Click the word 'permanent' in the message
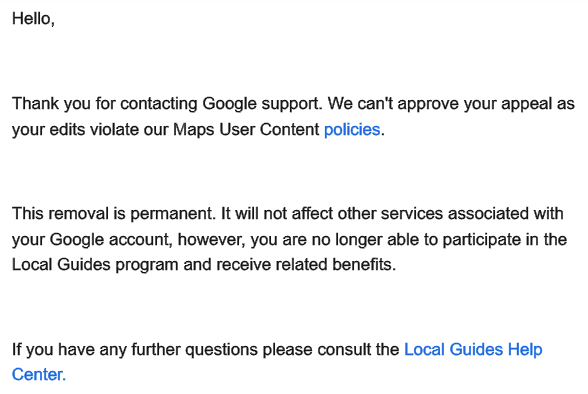Viewport: 588px width, 394px height. 171,214
